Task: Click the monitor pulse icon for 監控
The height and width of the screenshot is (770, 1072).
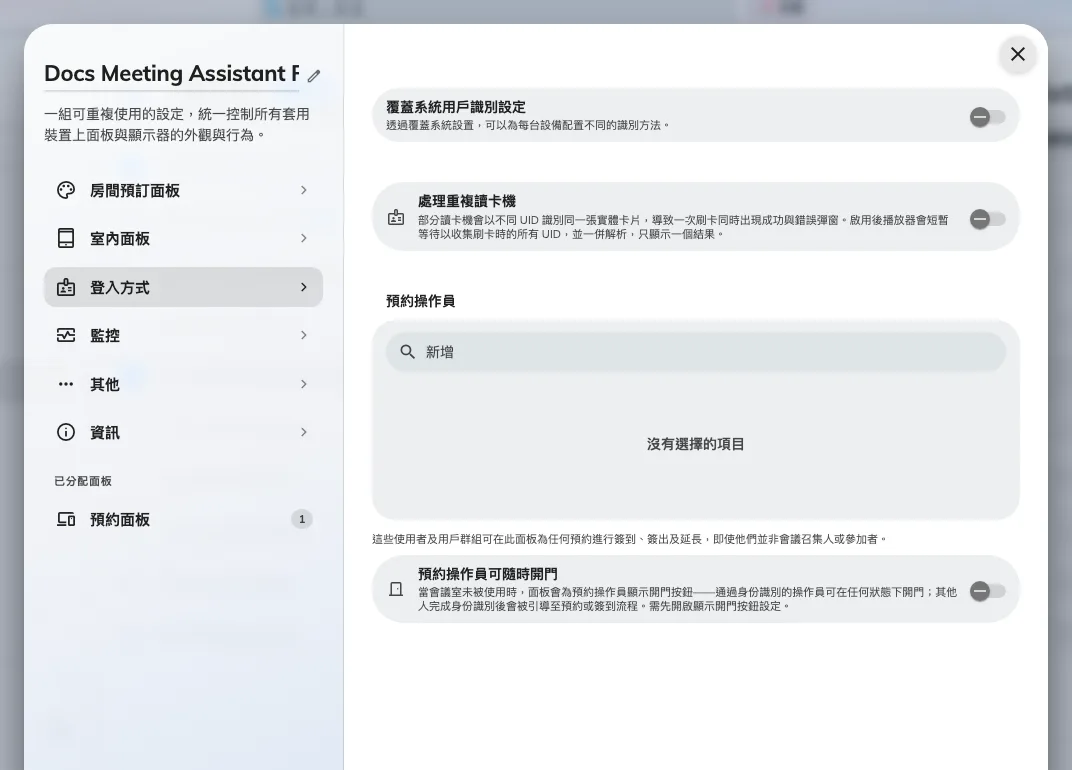Action: click(66, 335)
